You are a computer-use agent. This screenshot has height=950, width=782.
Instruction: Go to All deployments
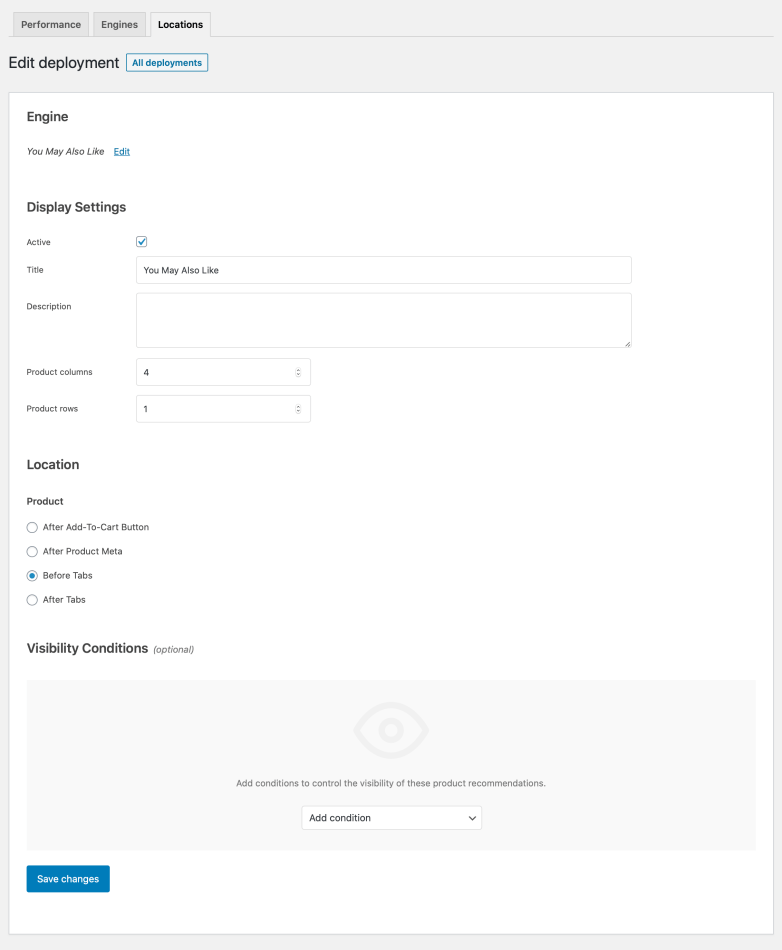167,63
